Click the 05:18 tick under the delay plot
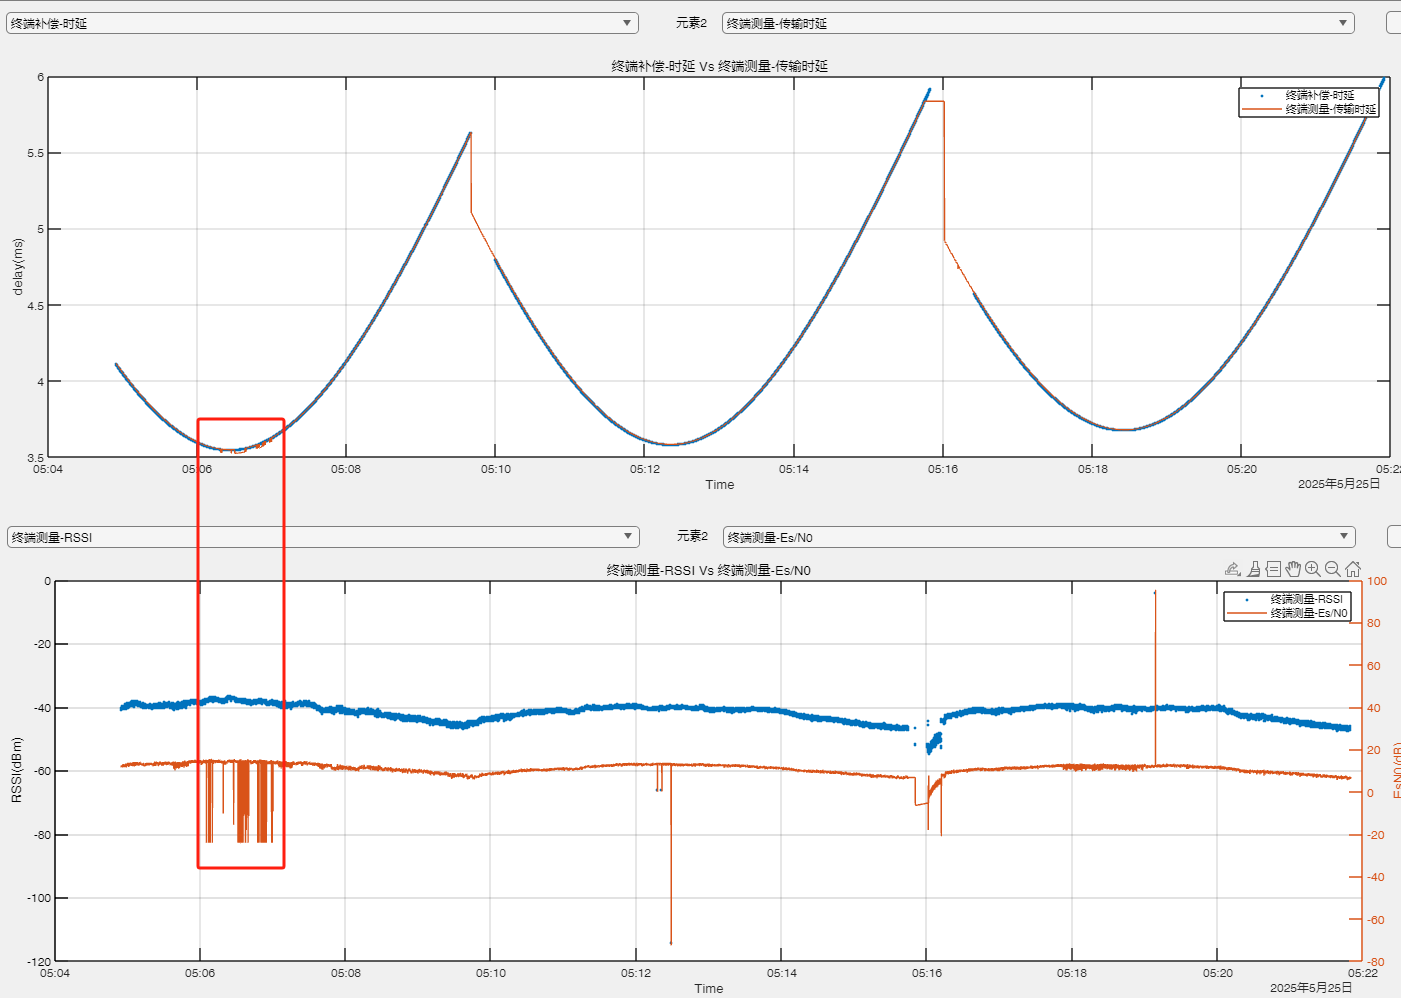The height and width of the screenshot is (998, 1401). tap(1093, 469)
